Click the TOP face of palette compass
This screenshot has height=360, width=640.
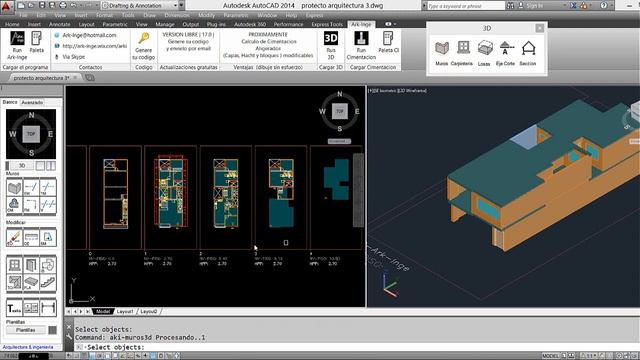click(x=31, y=134)
